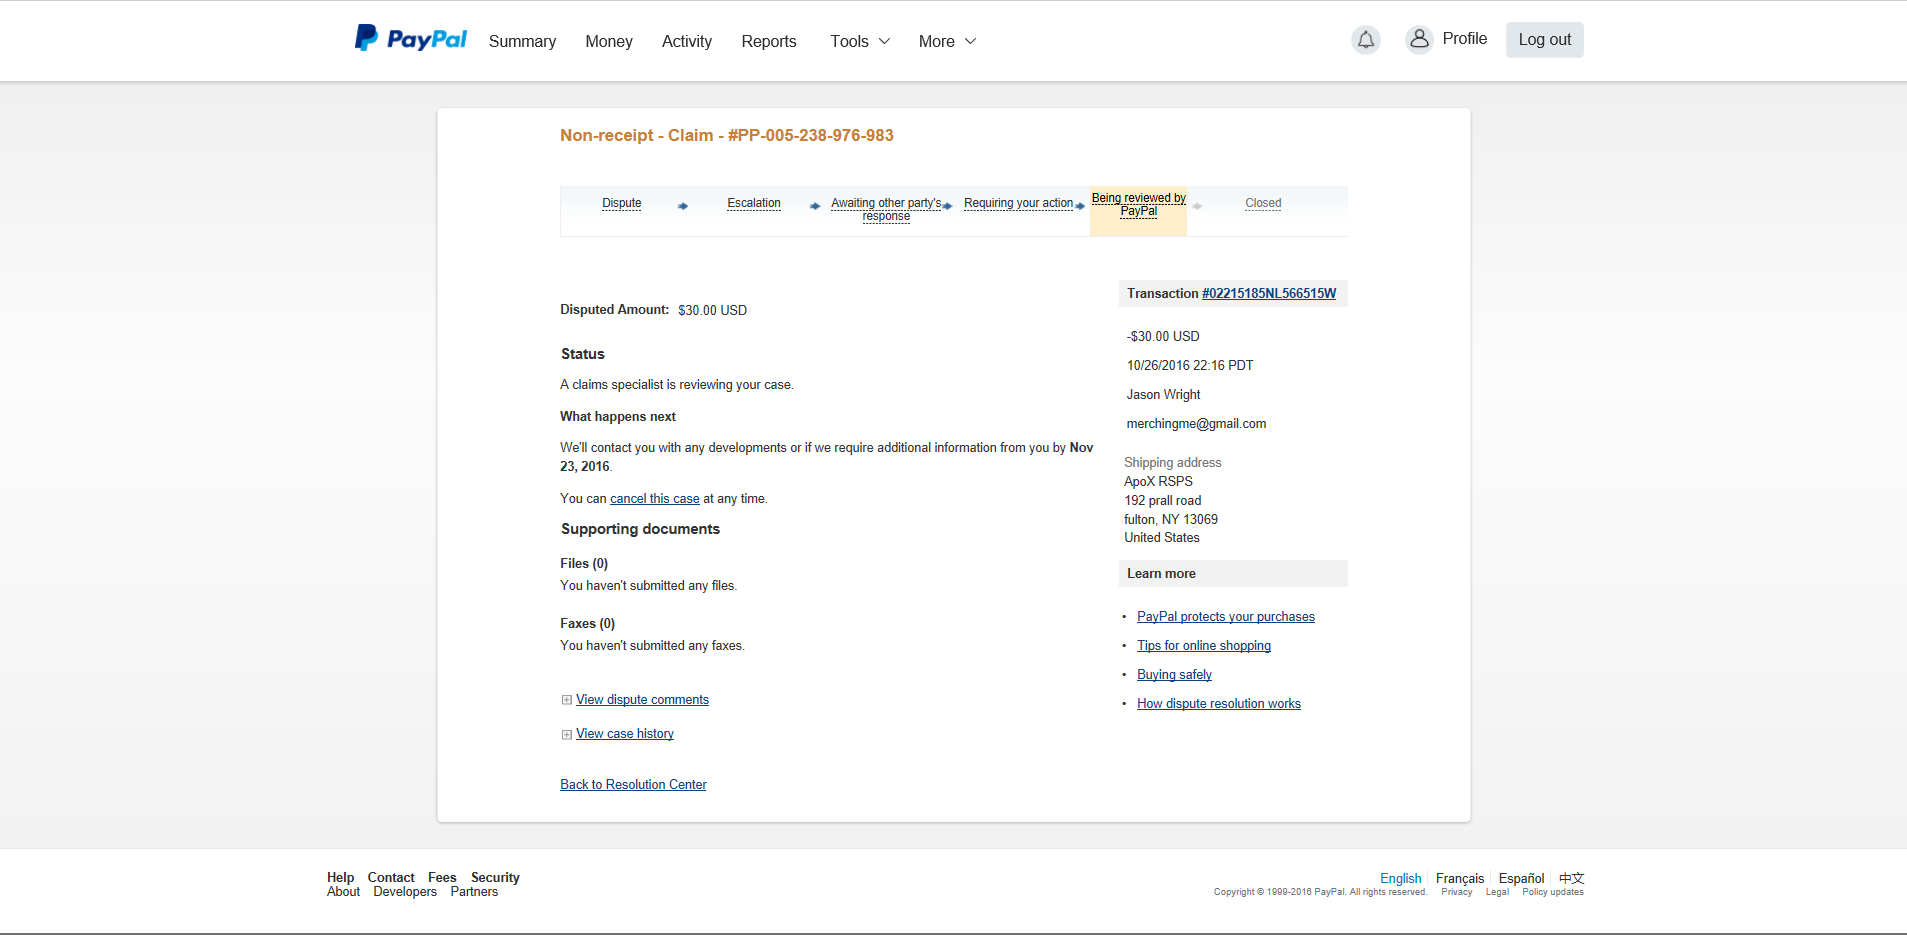The width and height of the screenshot is (1907, 935).
Task: Click the Contact footer link
Action: pos(391,877)
